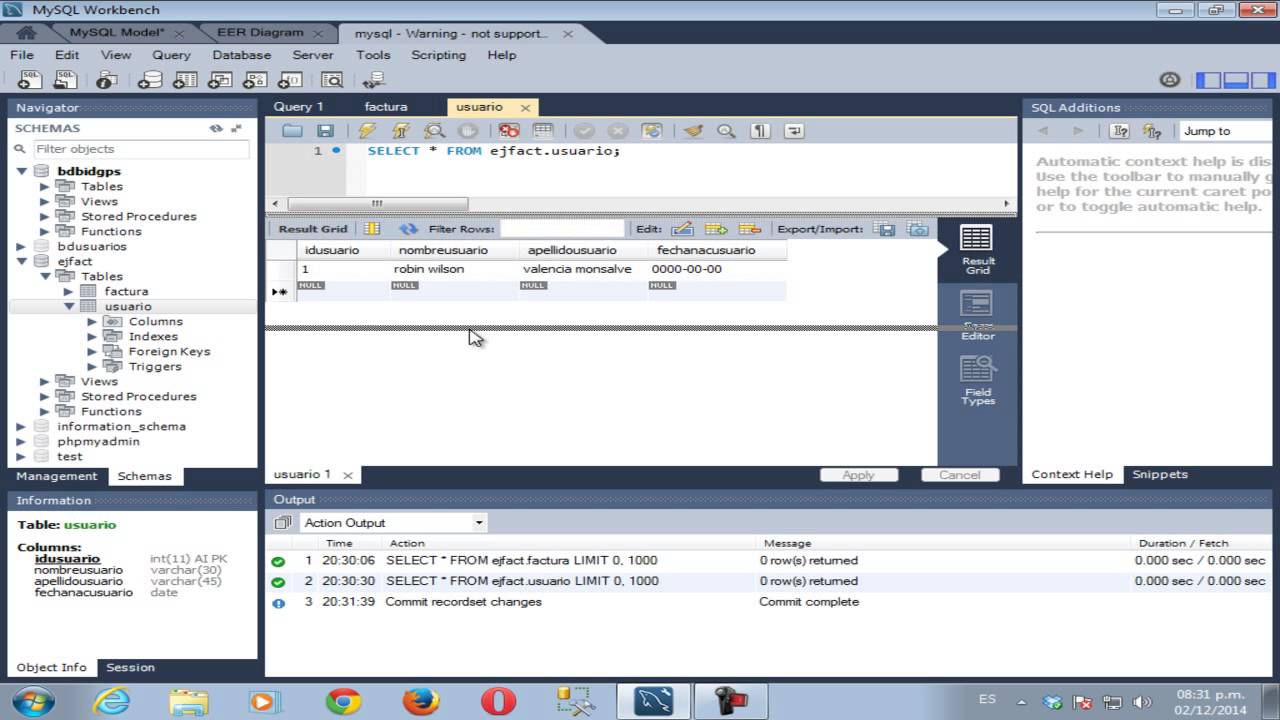The image size is (1280, 720).
Task: Search table data icon in main toolbar
Action: [332, 80]
